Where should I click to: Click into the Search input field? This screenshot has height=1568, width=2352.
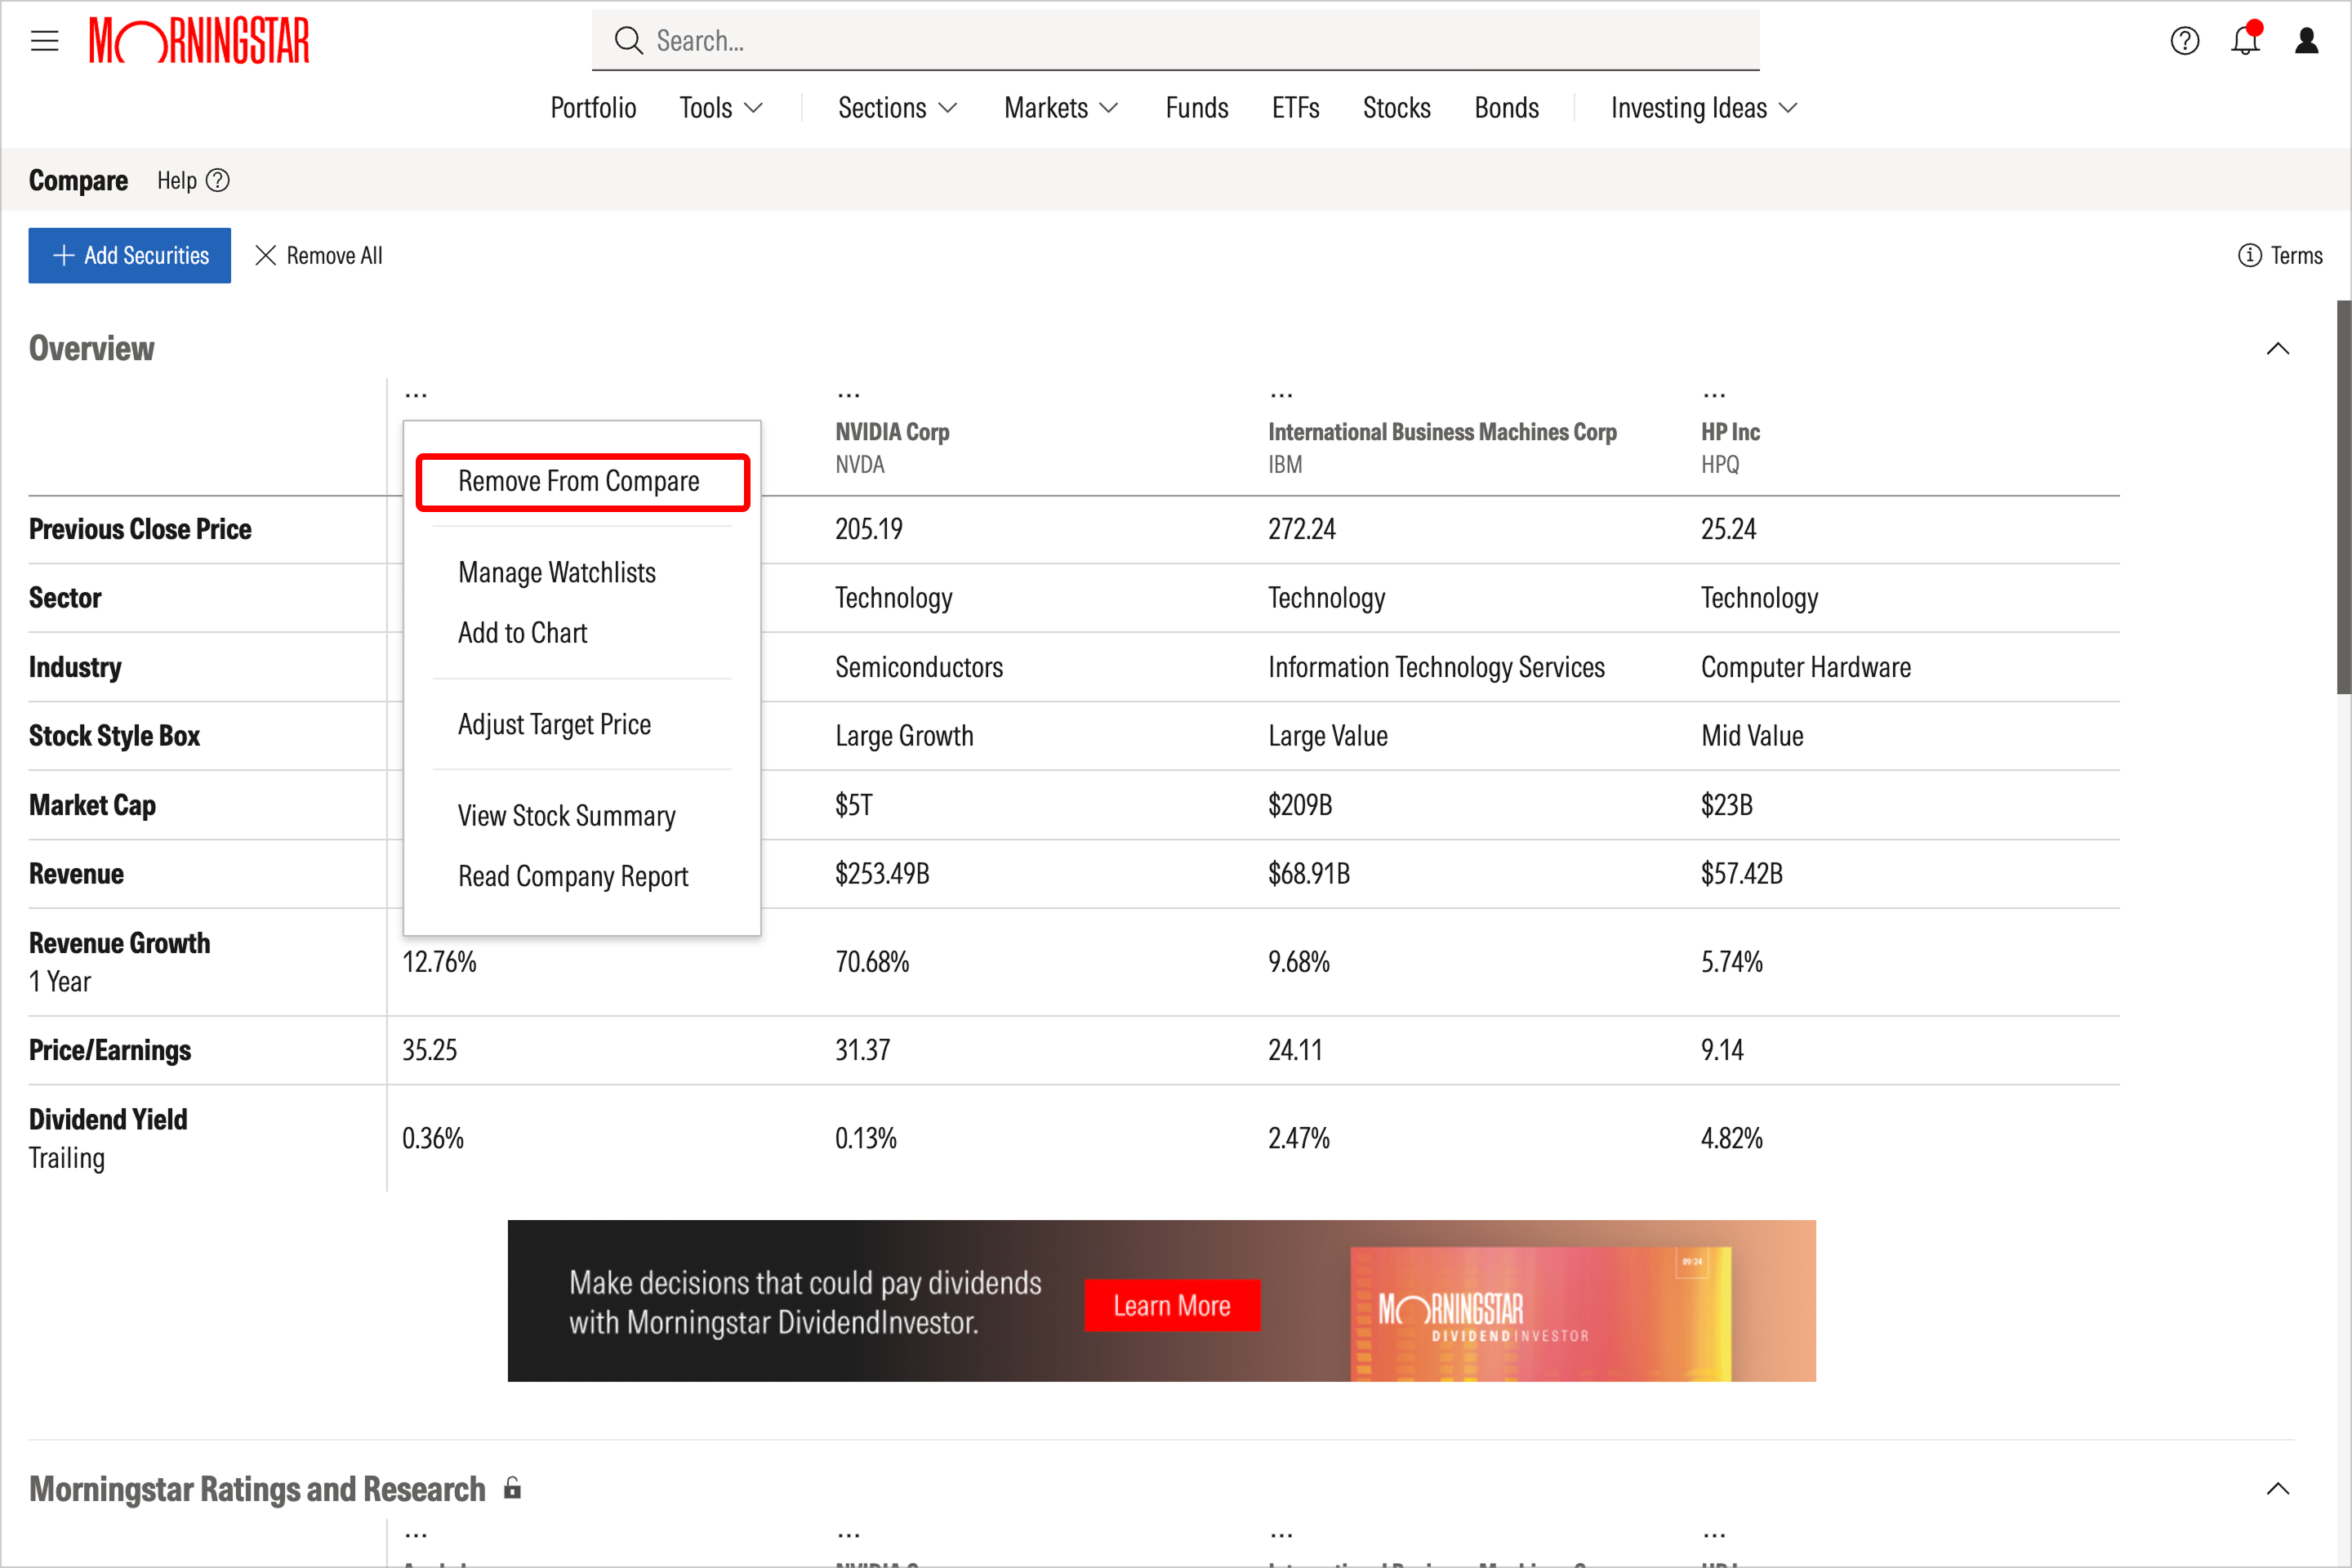[1175, 41]
